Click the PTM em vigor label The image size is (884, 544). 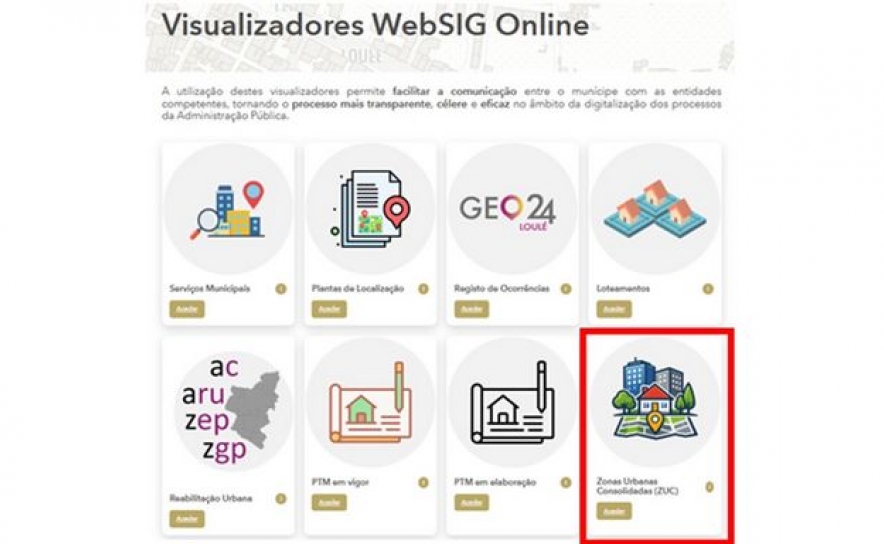(340, 483)
